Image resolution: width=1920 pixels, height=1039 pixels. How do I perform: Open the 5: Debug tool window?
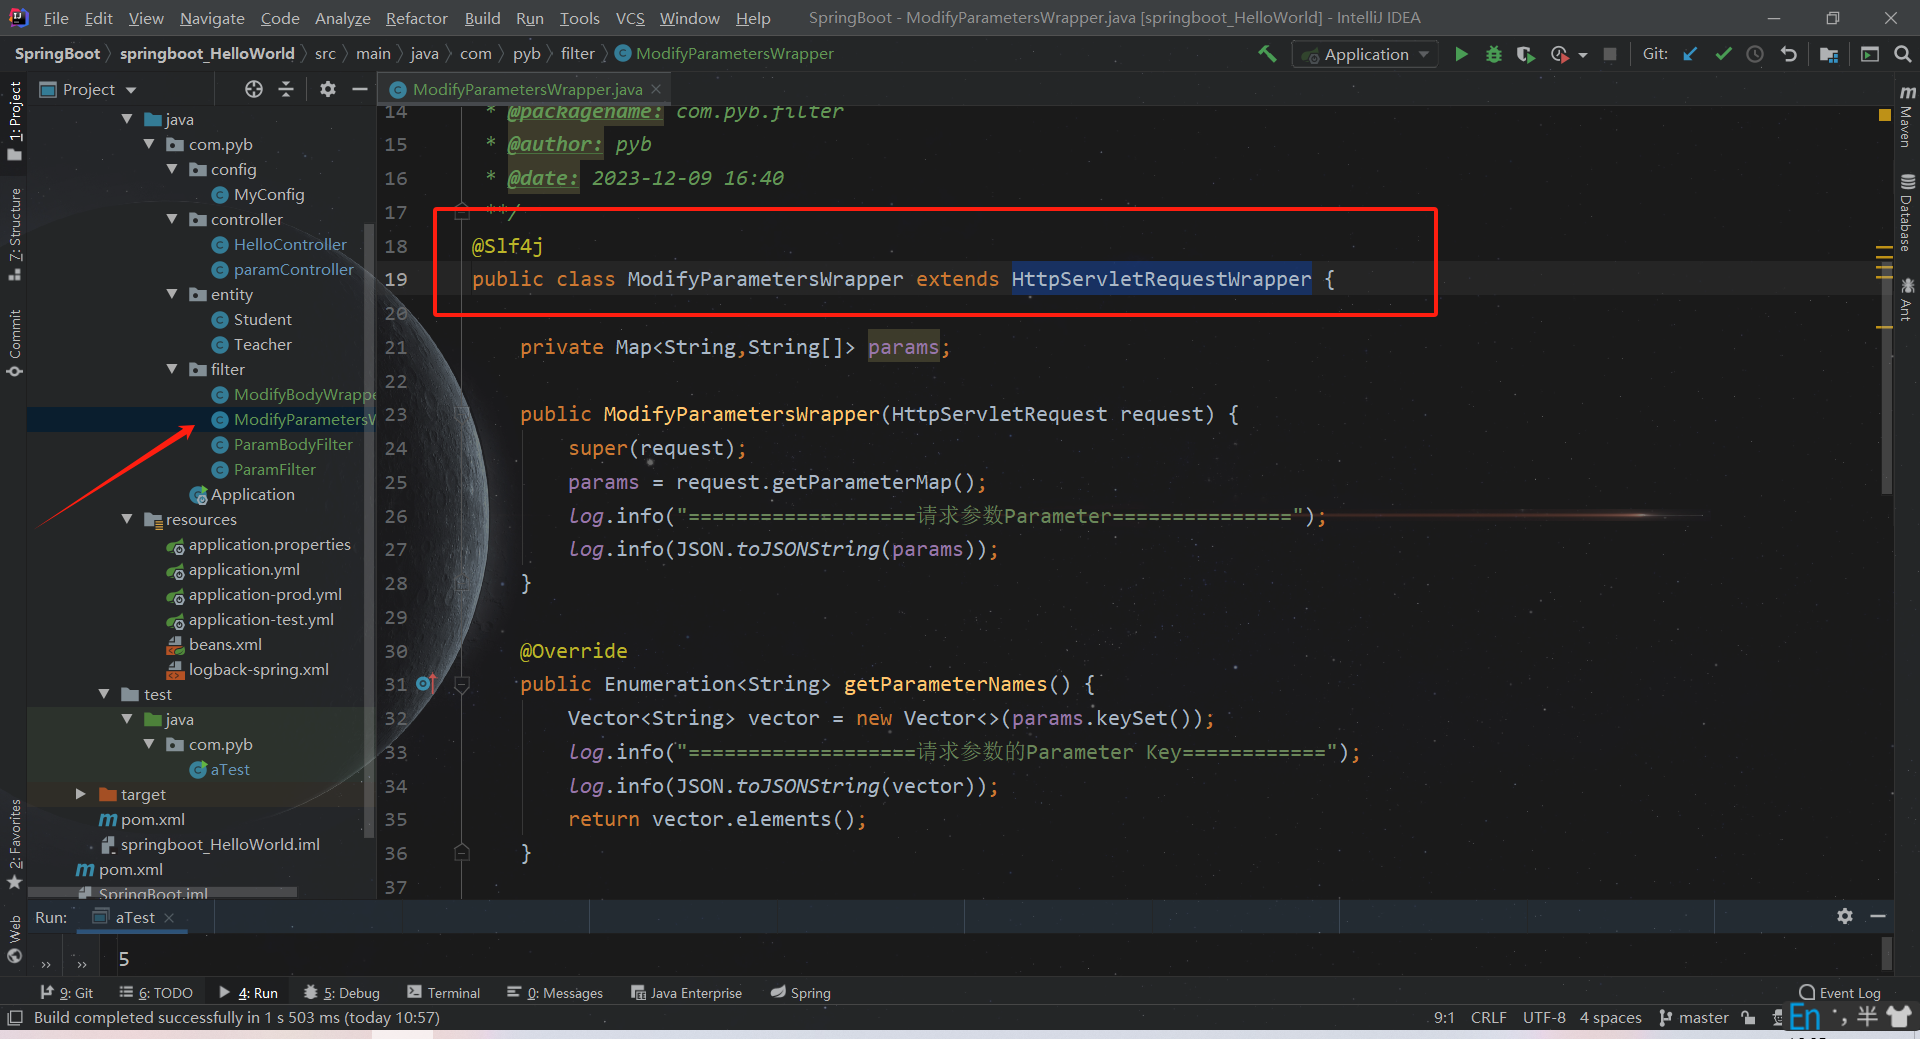[342, 993]
